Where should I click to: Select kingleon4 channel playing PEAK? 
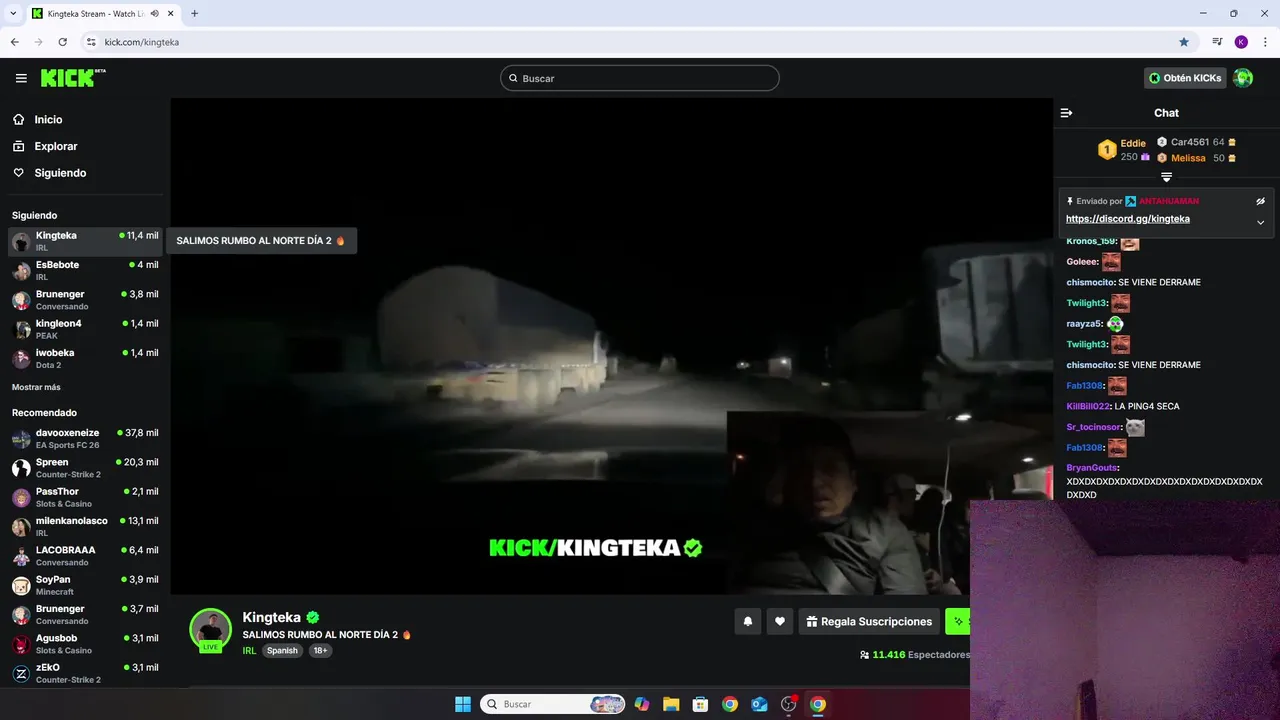click(85, 329)
